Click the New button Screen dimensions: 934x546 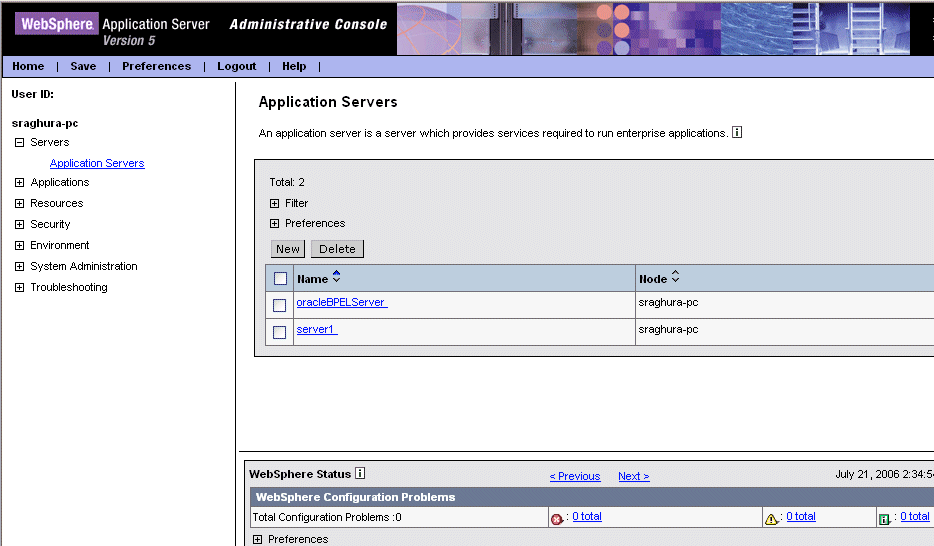click(x=288, y=249)
